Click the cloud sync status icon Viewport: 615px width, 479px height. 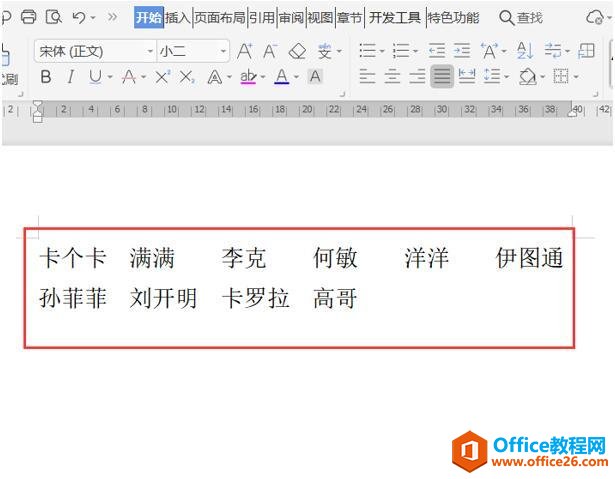click(x=595, y=18)
